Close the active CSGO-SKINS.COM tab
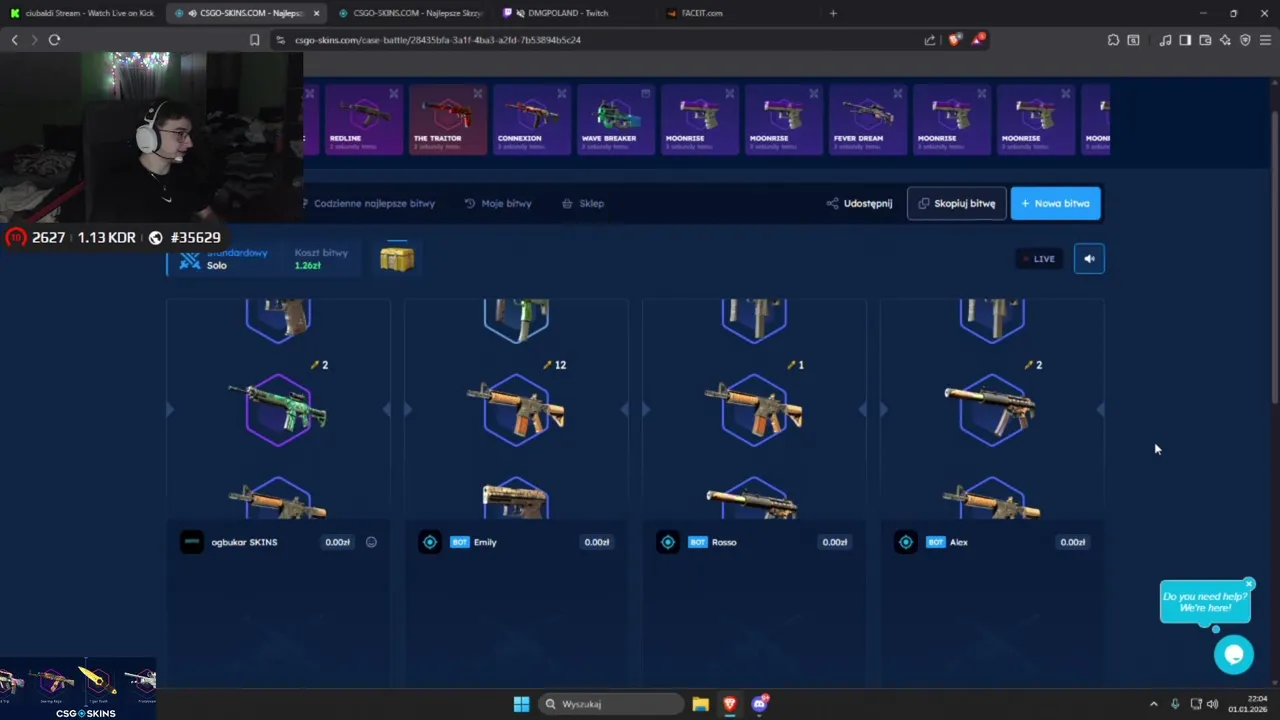1280x720 pixels. coord(317,13)
